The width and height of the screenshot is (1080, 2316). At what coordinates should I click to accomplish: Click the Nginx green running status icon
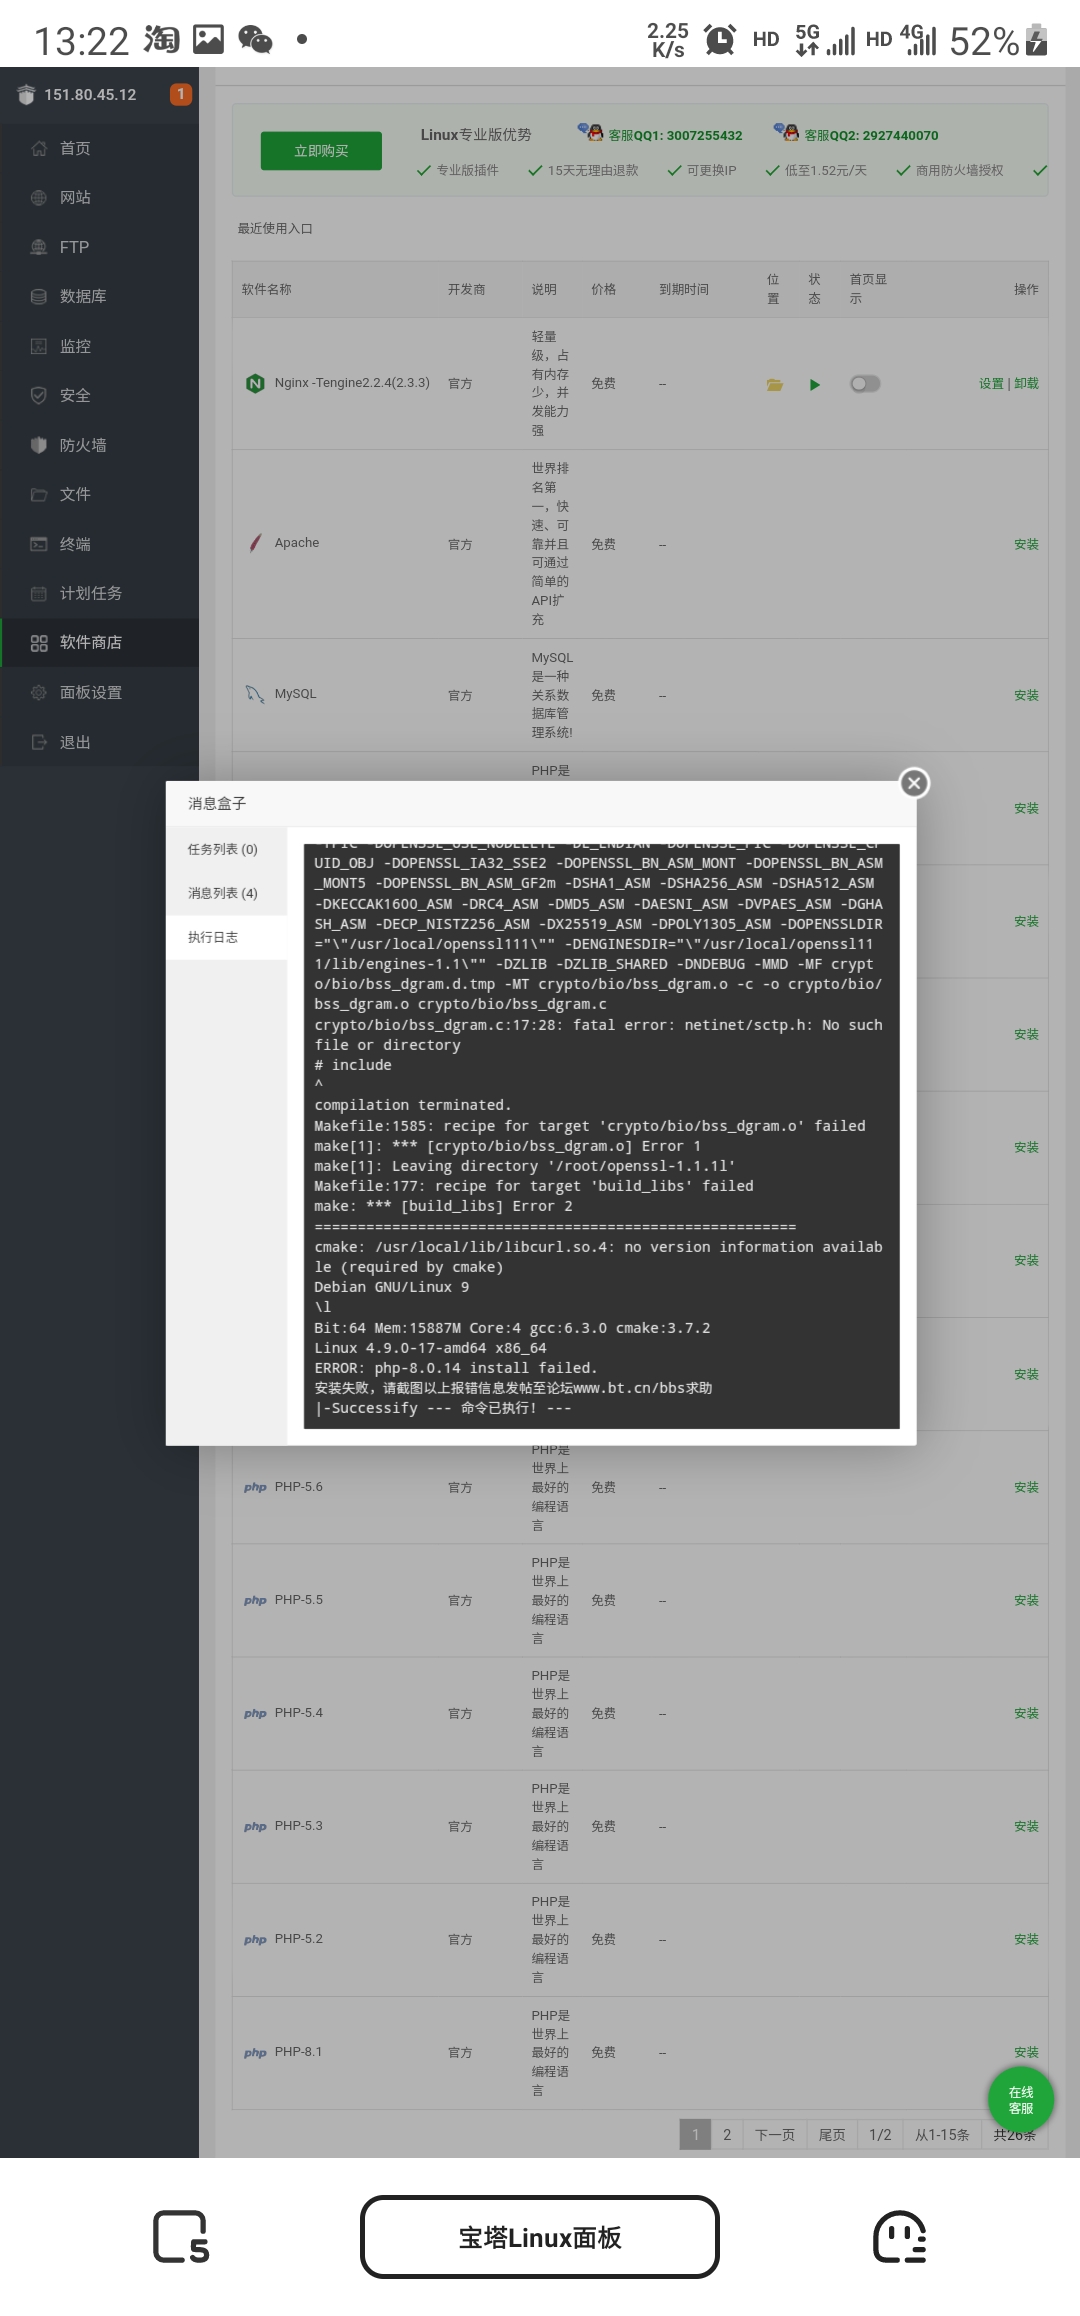point(815,384)
